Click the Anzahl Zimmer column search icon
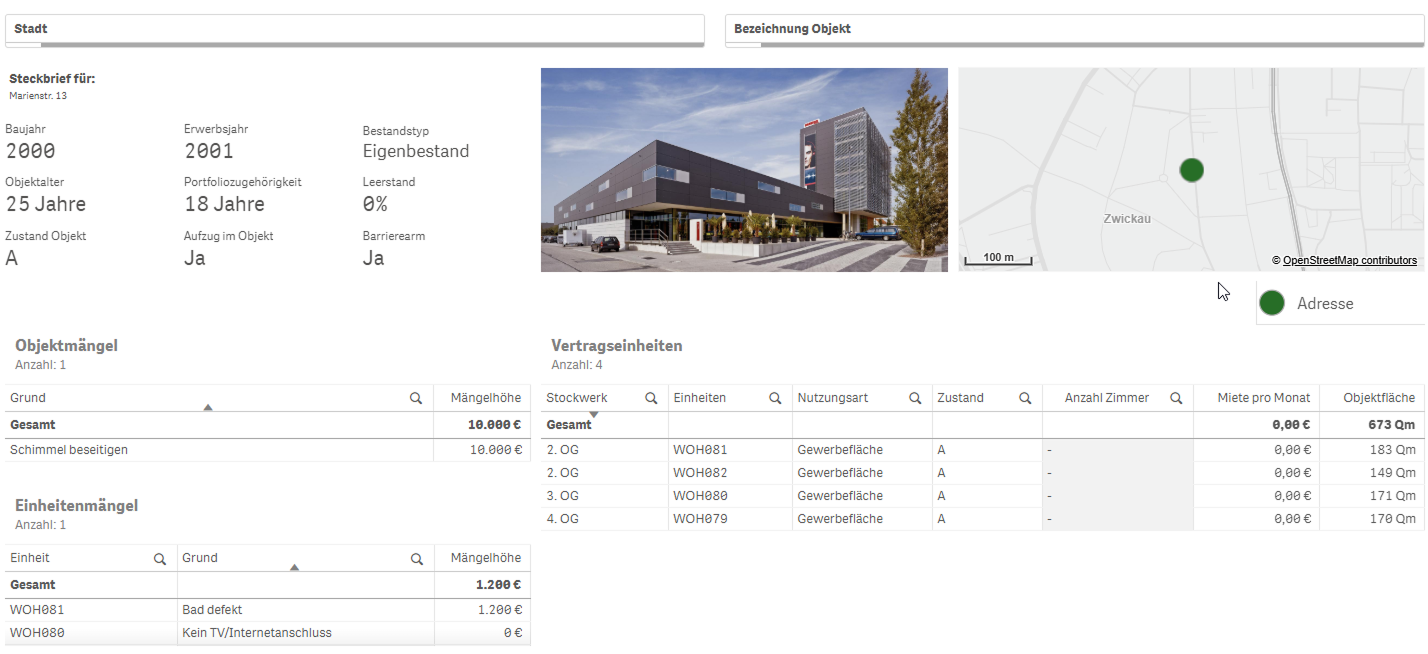 (1176, 398)
